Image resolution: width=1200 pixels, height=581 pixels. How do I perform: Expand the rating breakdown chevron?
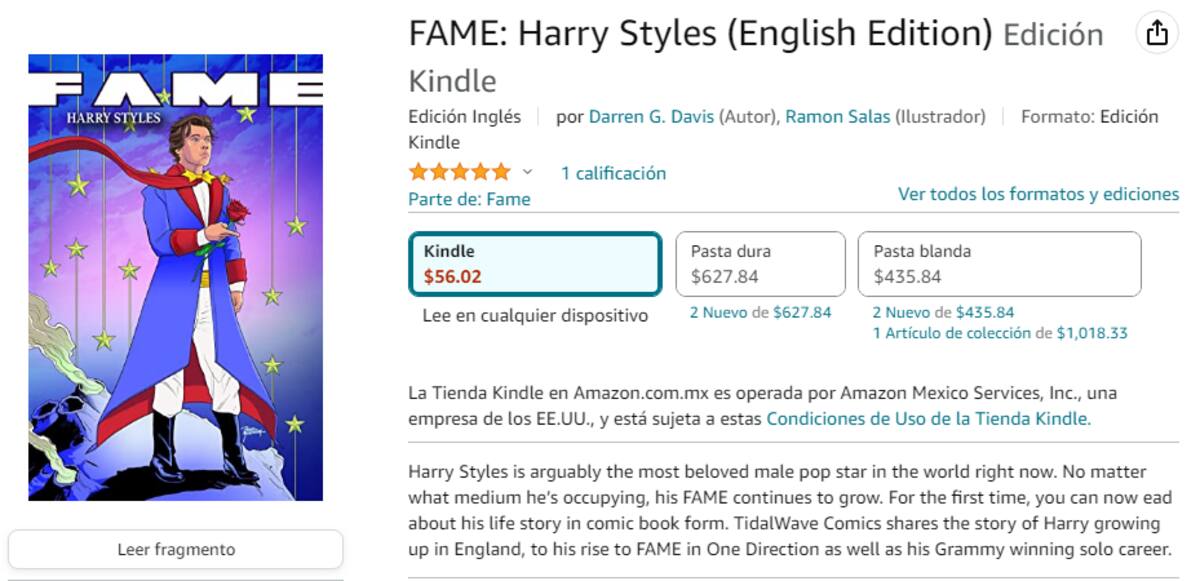528,173
